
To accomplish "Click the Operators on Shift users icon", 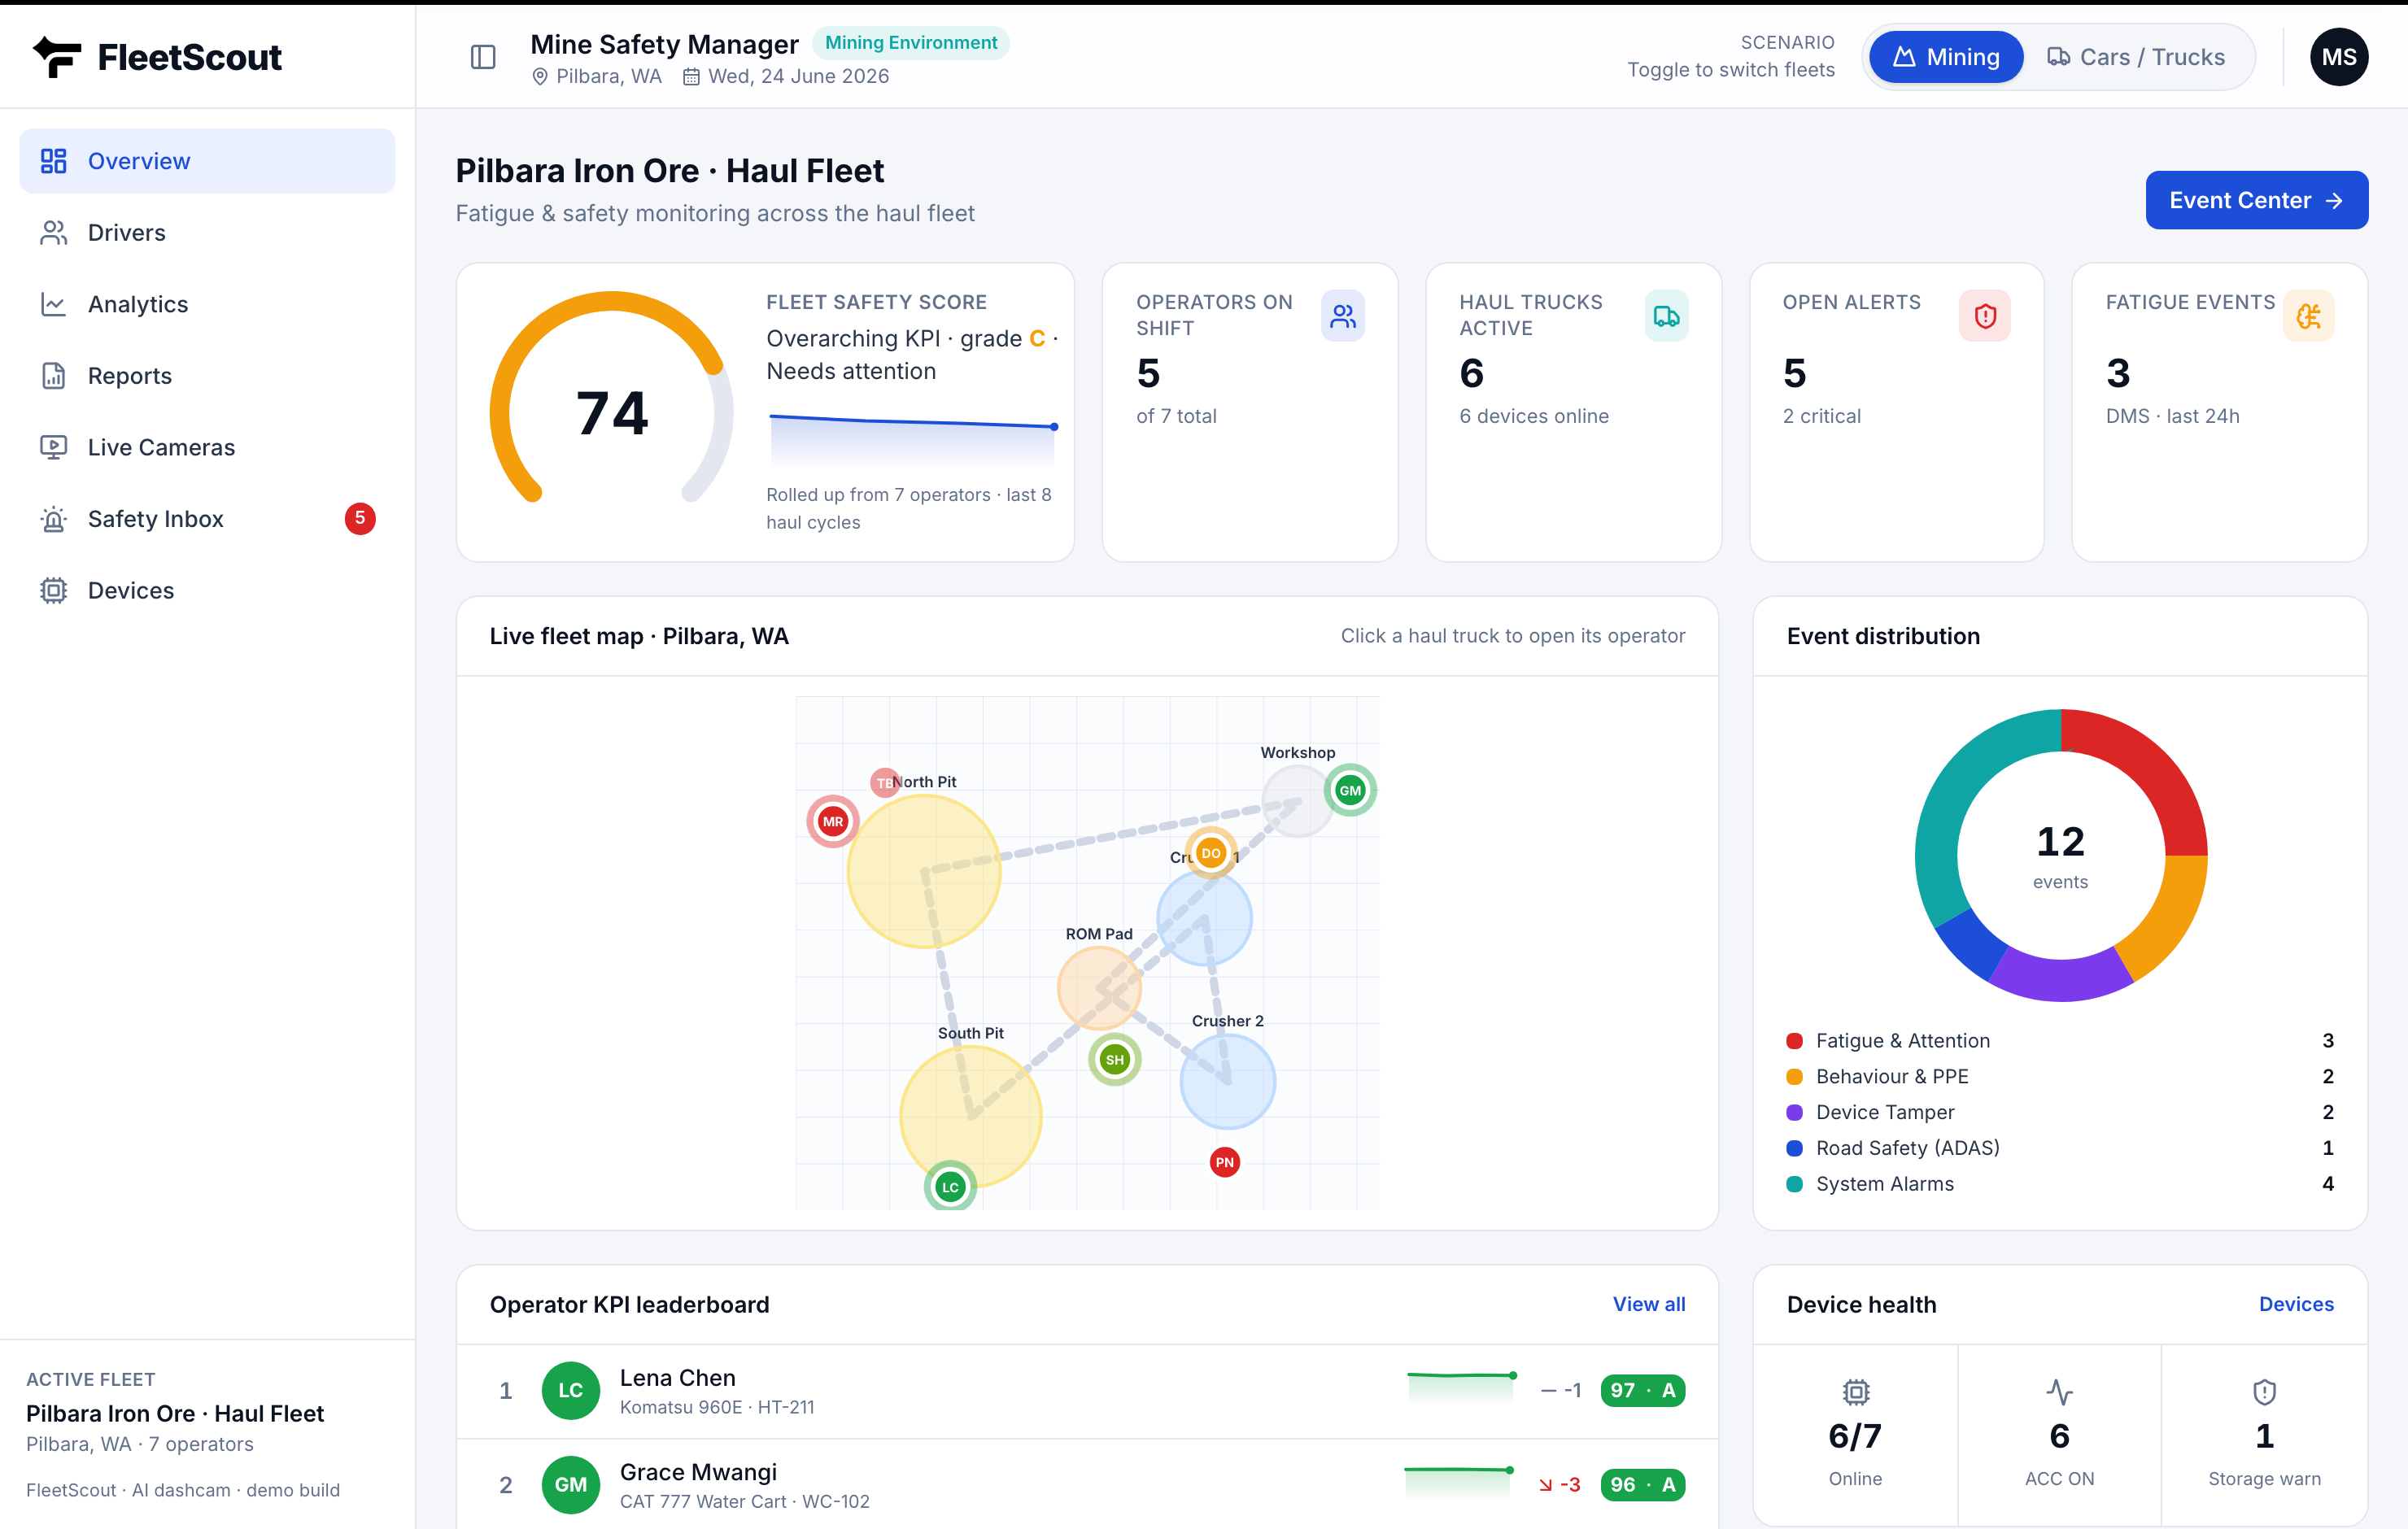I will click(1343, 316).
